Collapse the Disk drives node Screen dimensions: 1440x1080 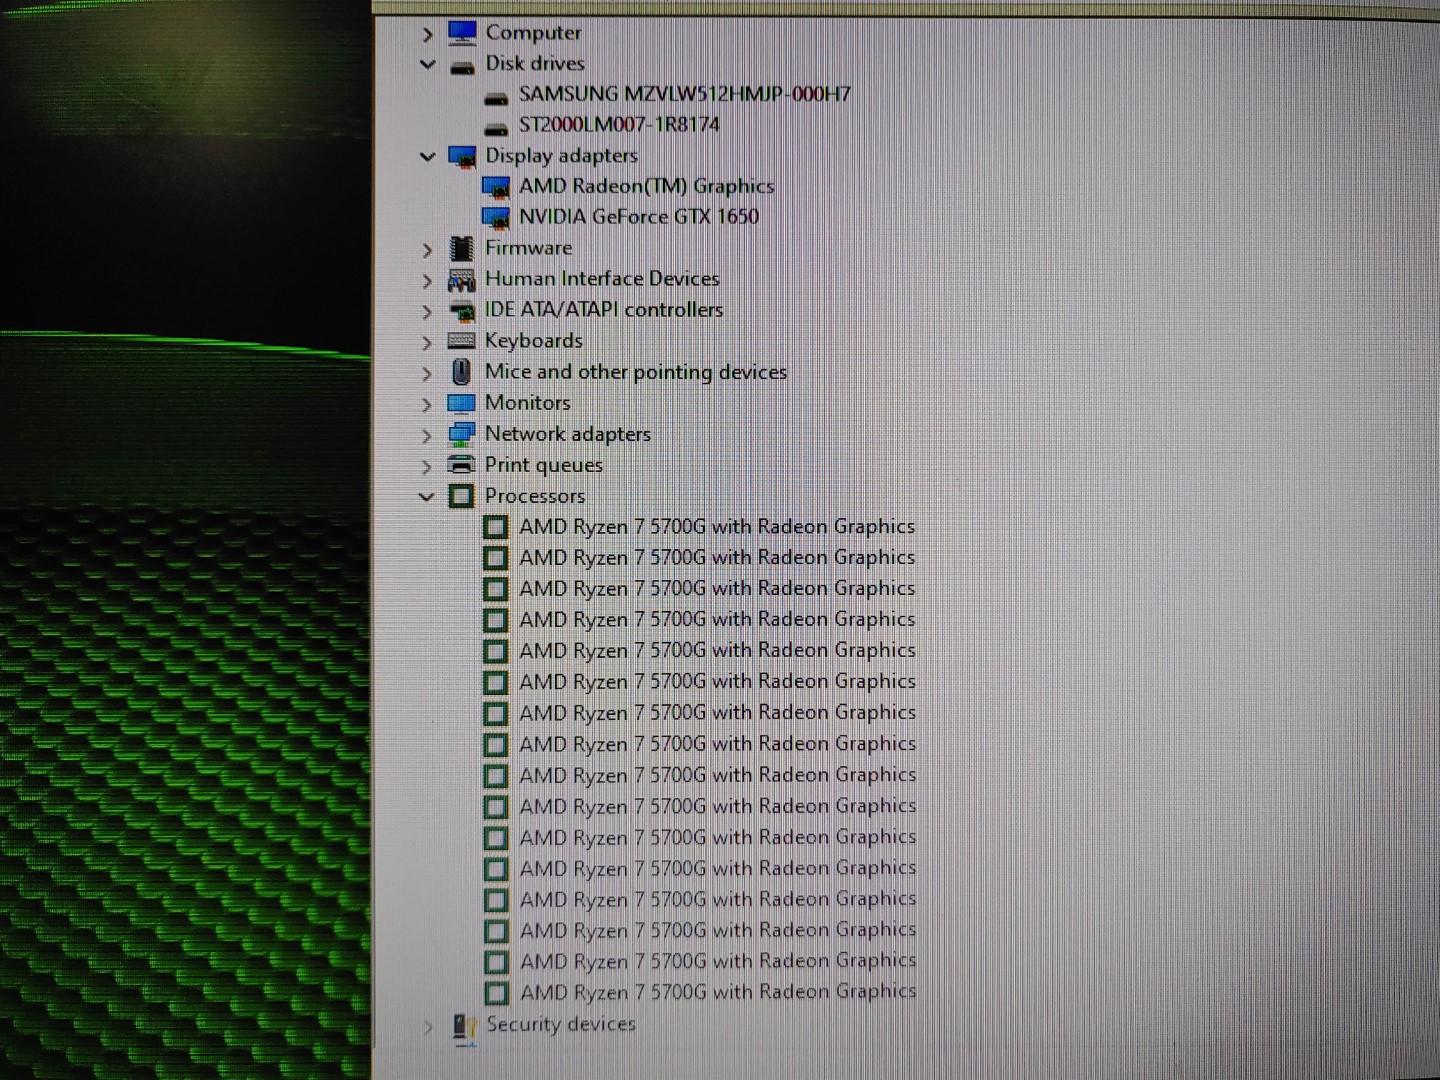428,65
